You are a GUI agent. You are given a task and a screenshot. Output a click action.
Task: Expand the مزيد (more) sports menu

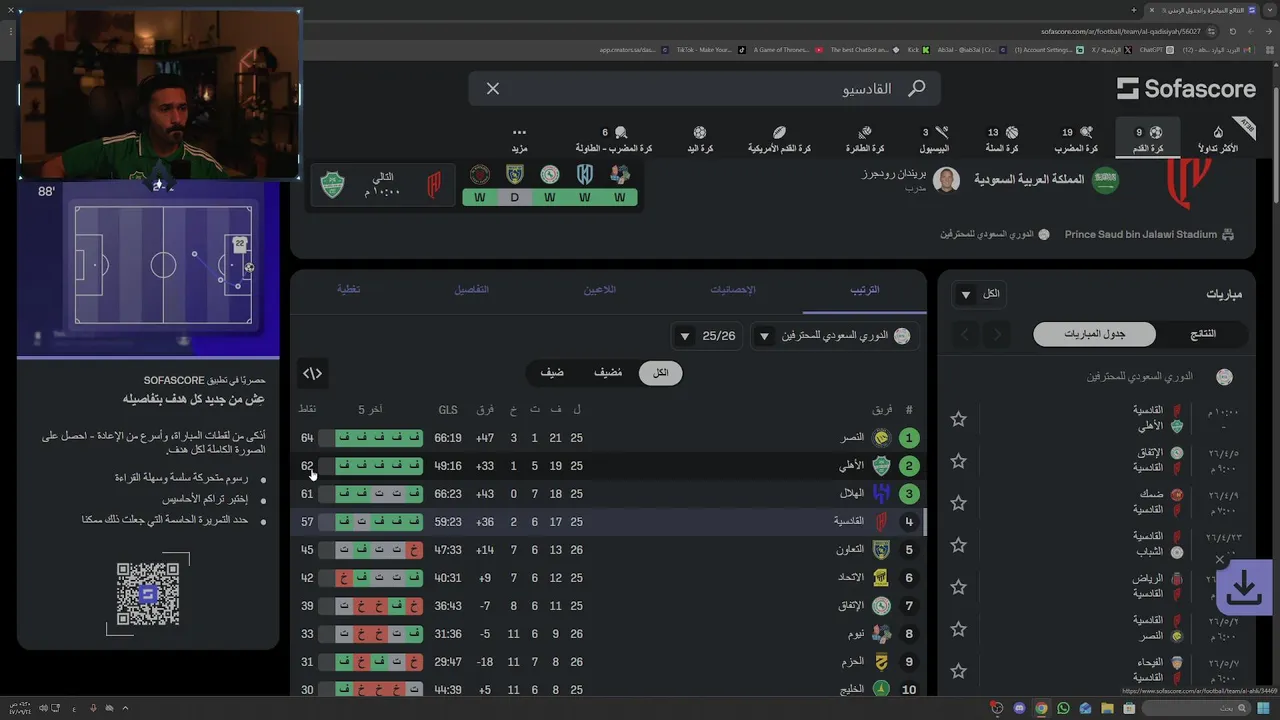519,139
